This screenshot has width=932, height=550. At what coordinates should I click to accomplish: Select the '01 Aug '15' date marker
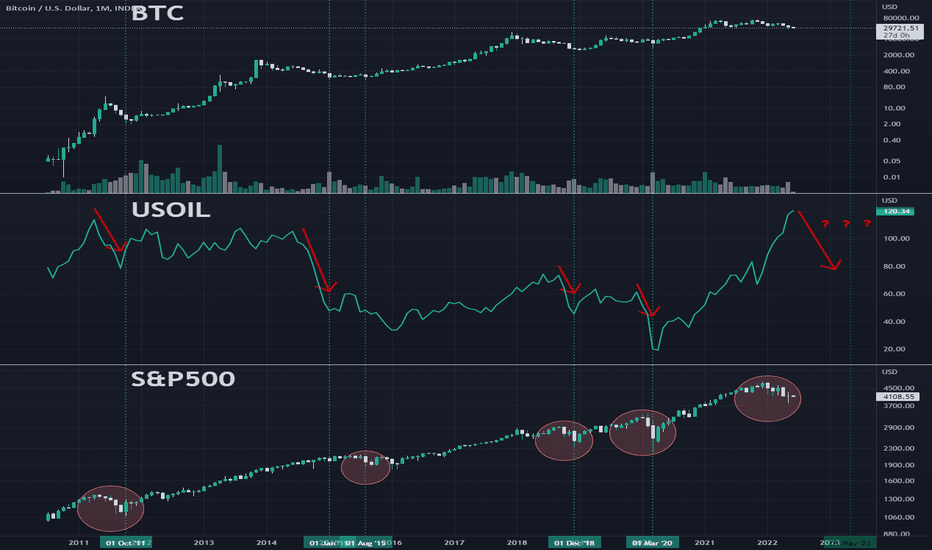pos(366,542)
